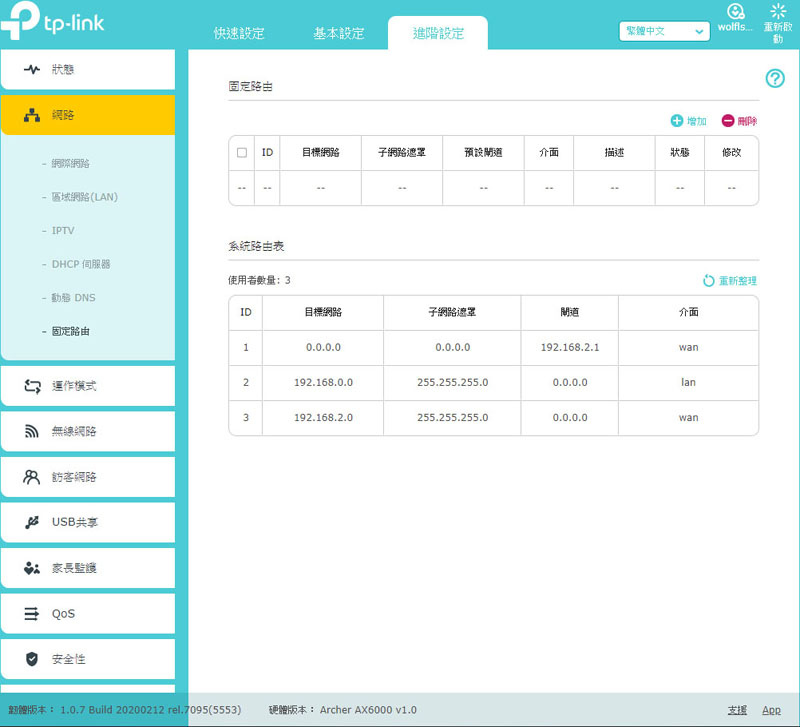The height and width of the screenshot is (727, 800).
Task: Click the 刪除 delete route button
Action: click(739, 121)
